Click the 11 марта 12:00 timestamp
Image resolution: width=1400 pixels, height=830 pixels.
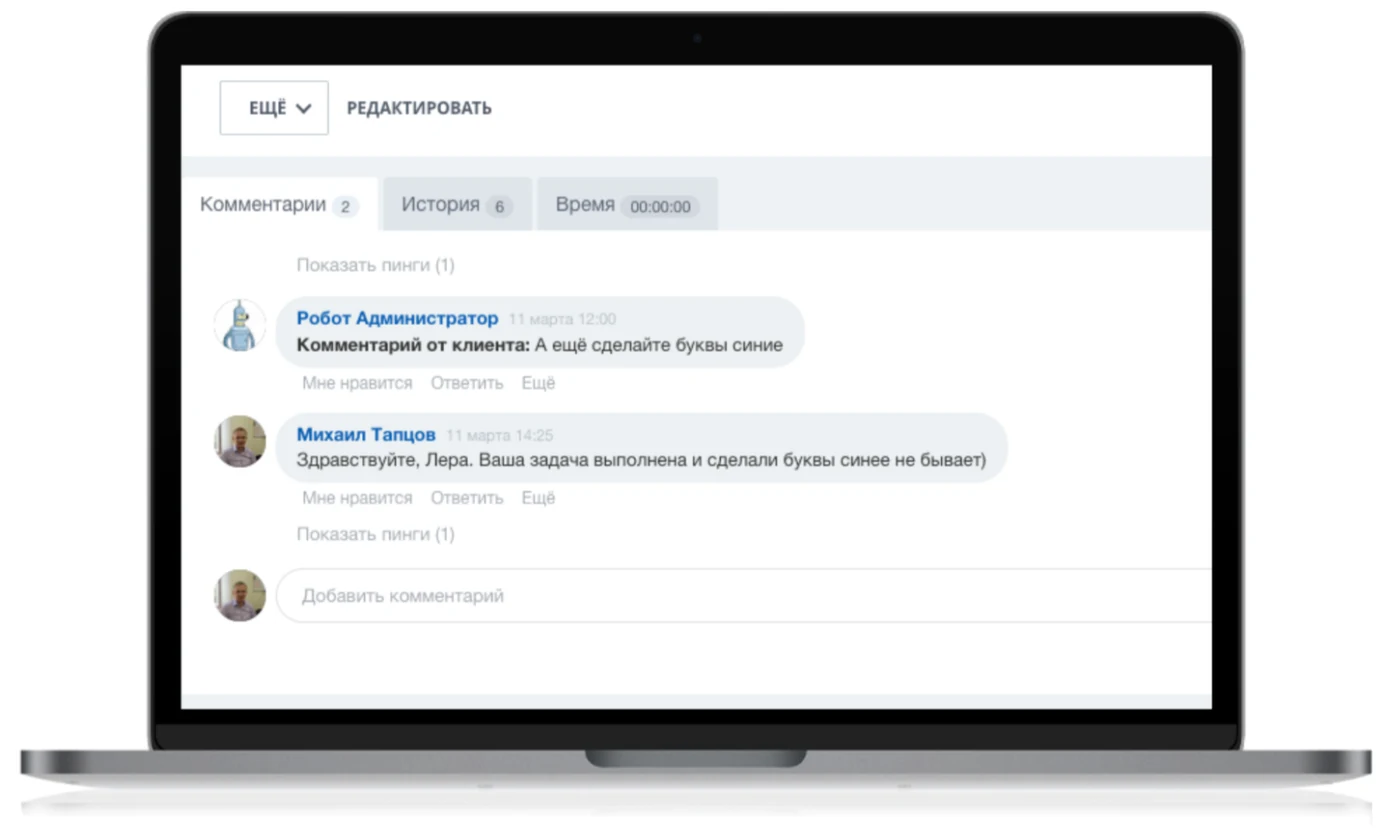click(x=562, y=319)
